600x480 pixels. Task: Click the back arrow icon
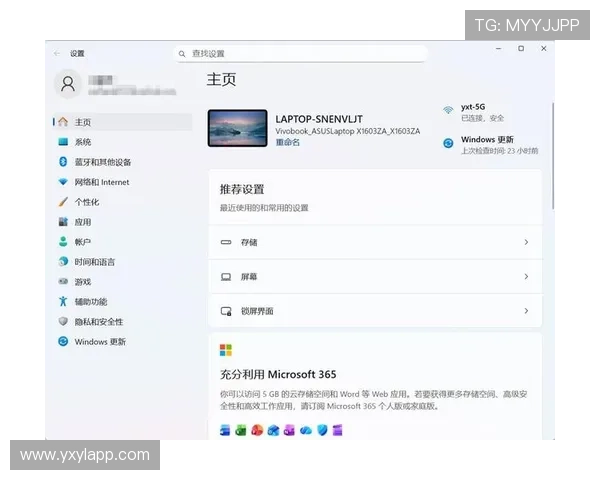tap(57, 53)
